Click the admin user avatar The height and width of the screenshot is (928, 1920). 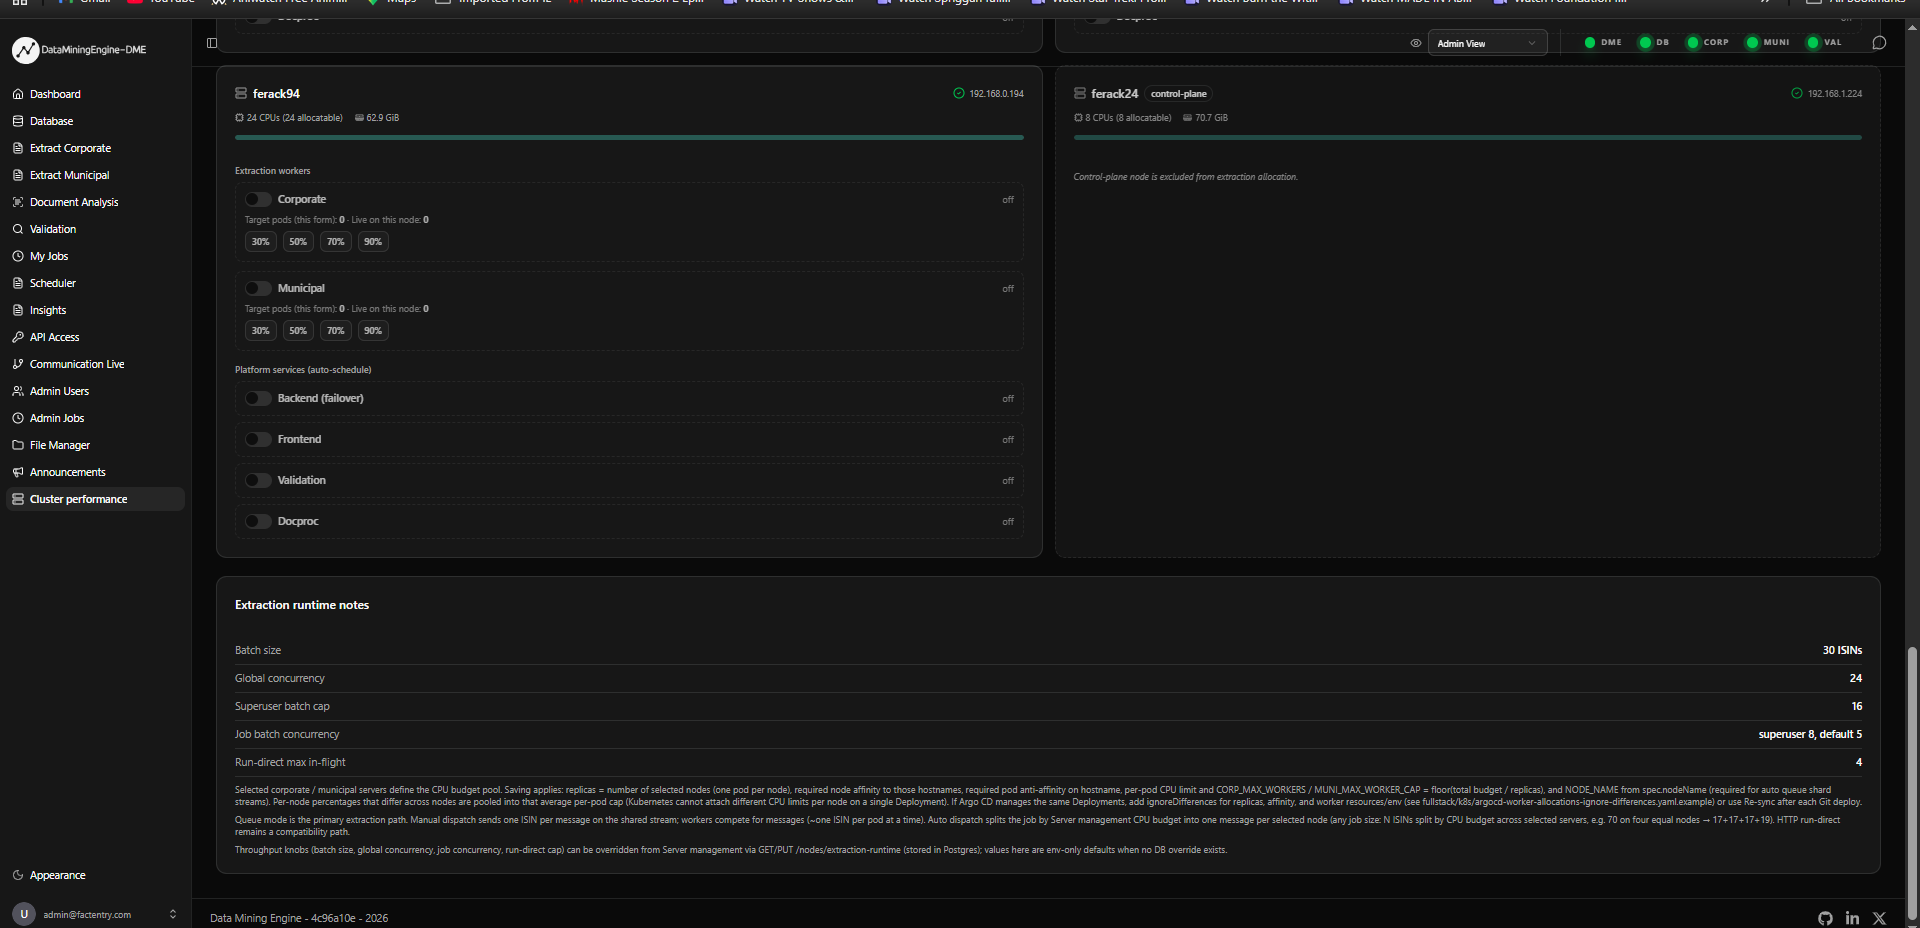24,914
